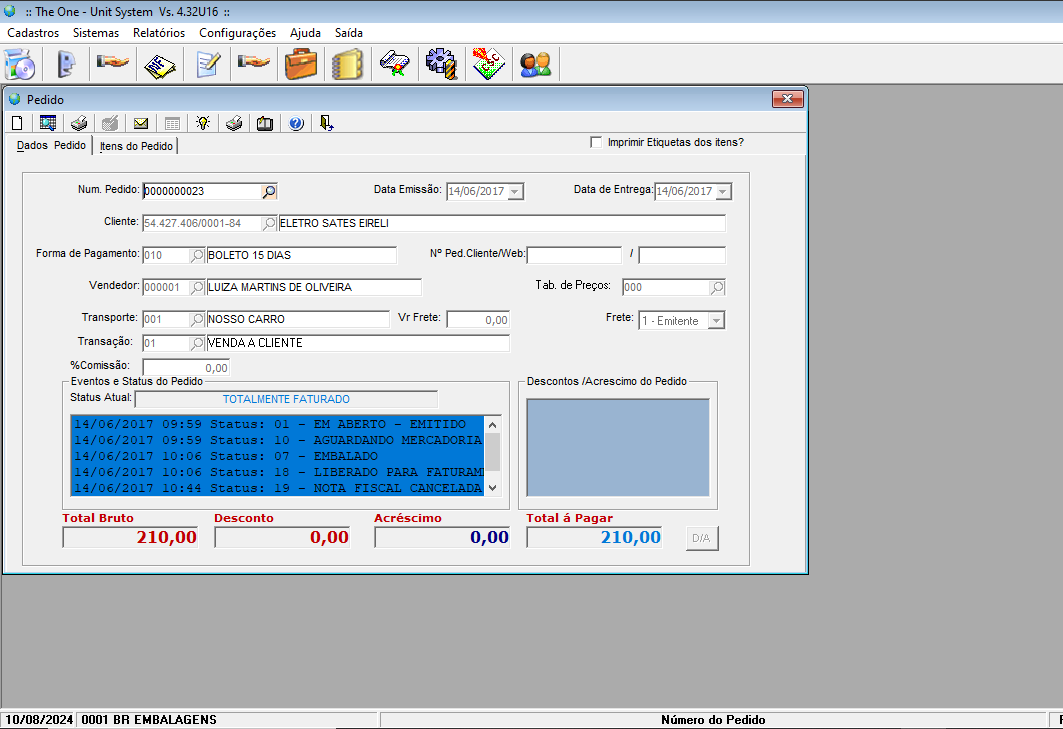Click the grid with magnifier search icon
Screen dimensions: 1063x729
coord(47,123)
